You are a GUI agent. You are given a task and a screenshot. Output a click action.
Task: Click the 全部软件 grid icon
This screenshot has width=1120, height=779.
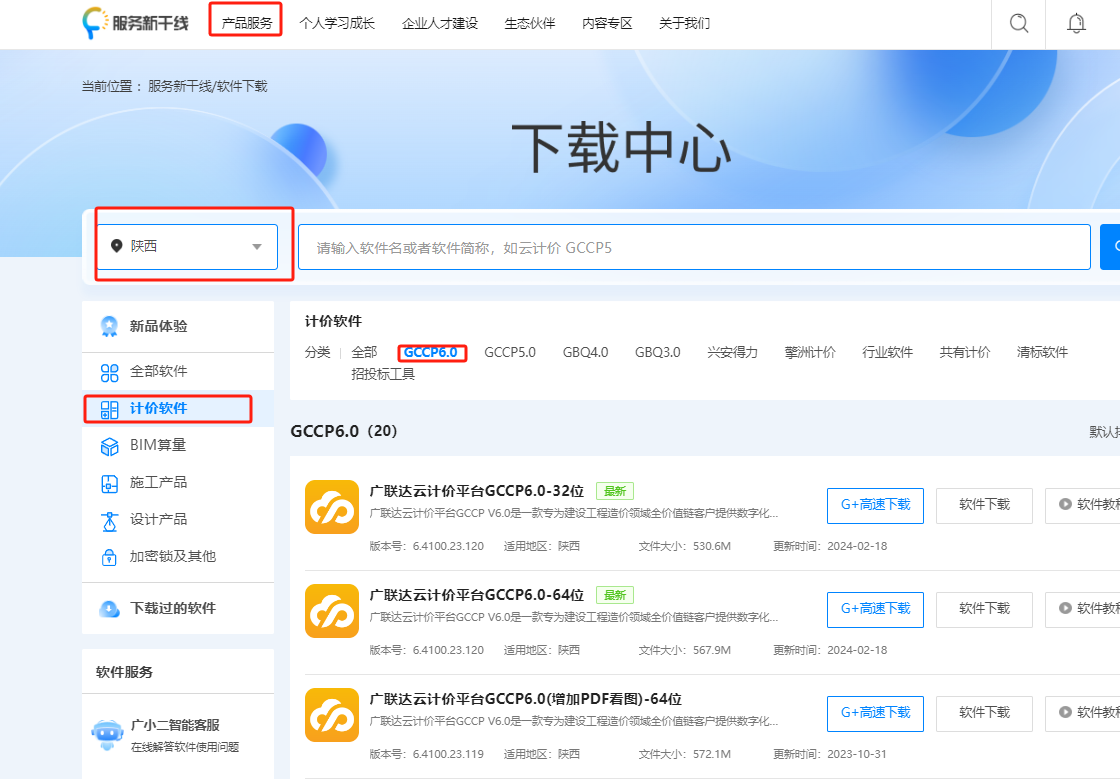(x=109, y=372)
